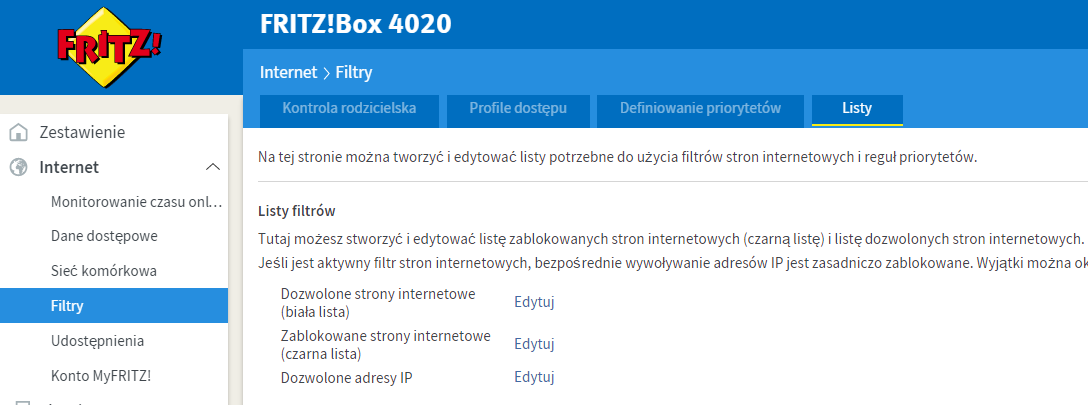Edit the Dozwolone adresy IP list
This screenshot has width=1088, height=405.
(x=534, y=377)
